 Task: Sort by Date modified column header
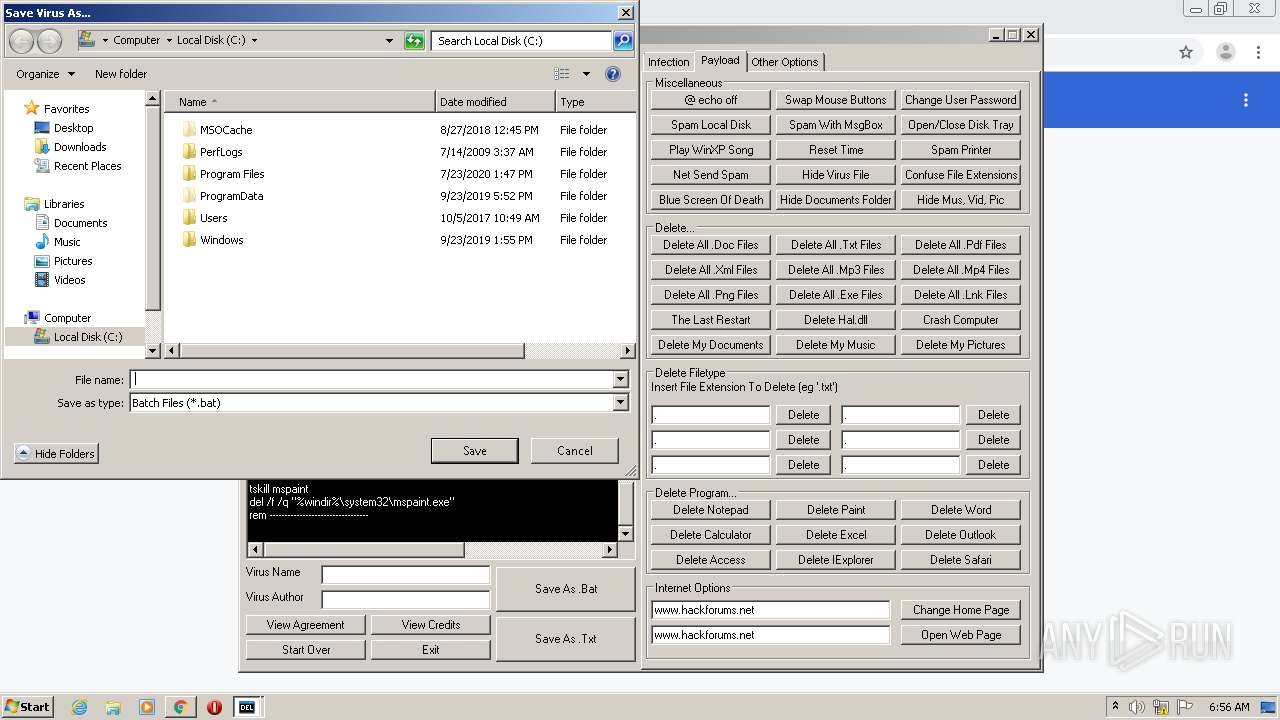click(x=496, y=102)
